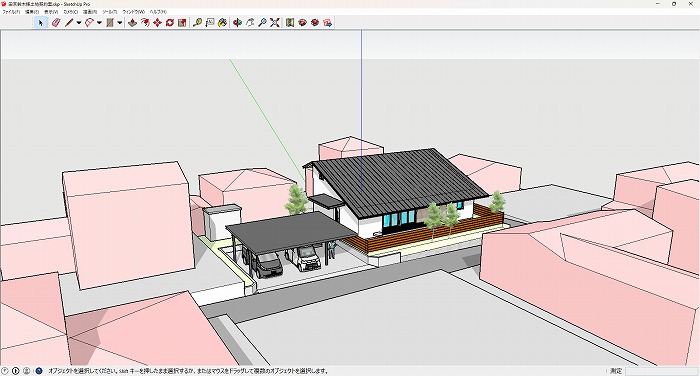
Task: Open the ファイル (File) menu
Action: (11, 12)
